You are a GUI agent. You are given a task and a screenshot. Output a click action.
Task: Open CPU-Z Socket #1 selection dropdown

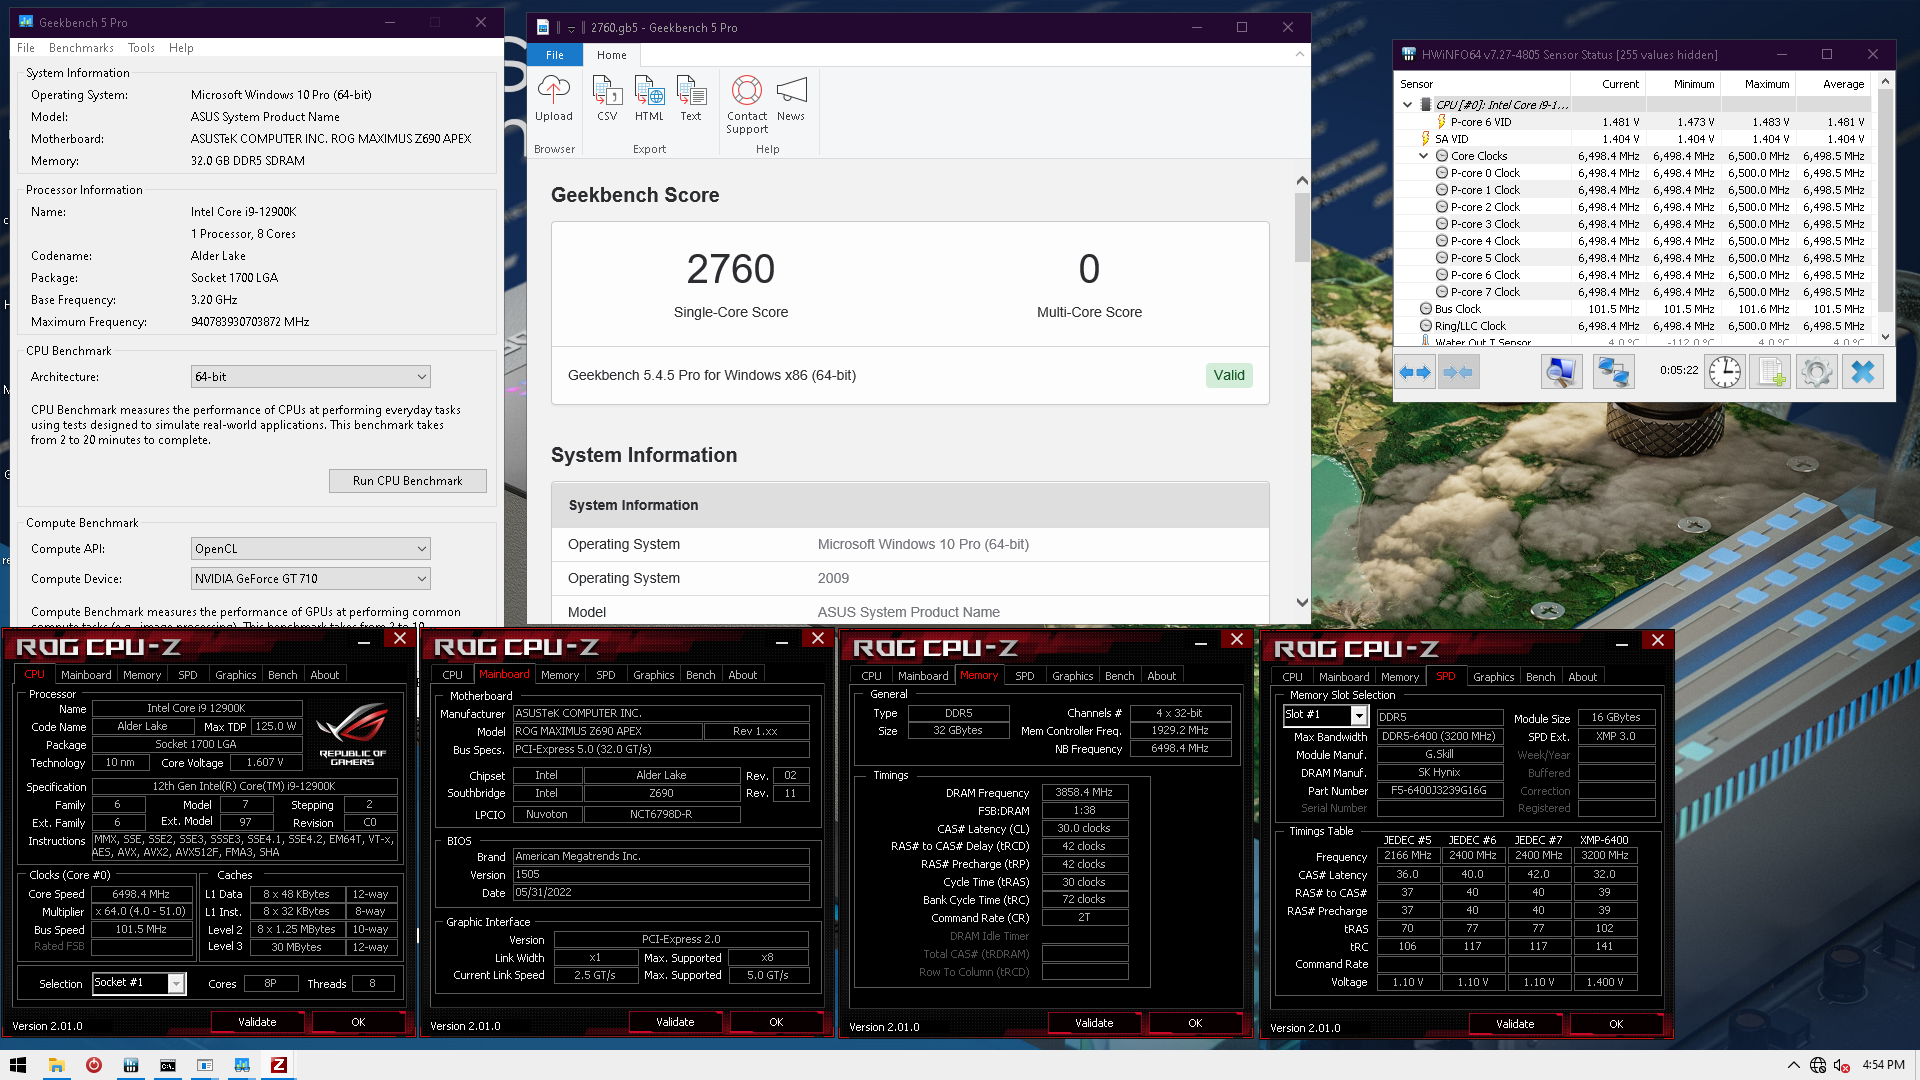click(139, 983)
